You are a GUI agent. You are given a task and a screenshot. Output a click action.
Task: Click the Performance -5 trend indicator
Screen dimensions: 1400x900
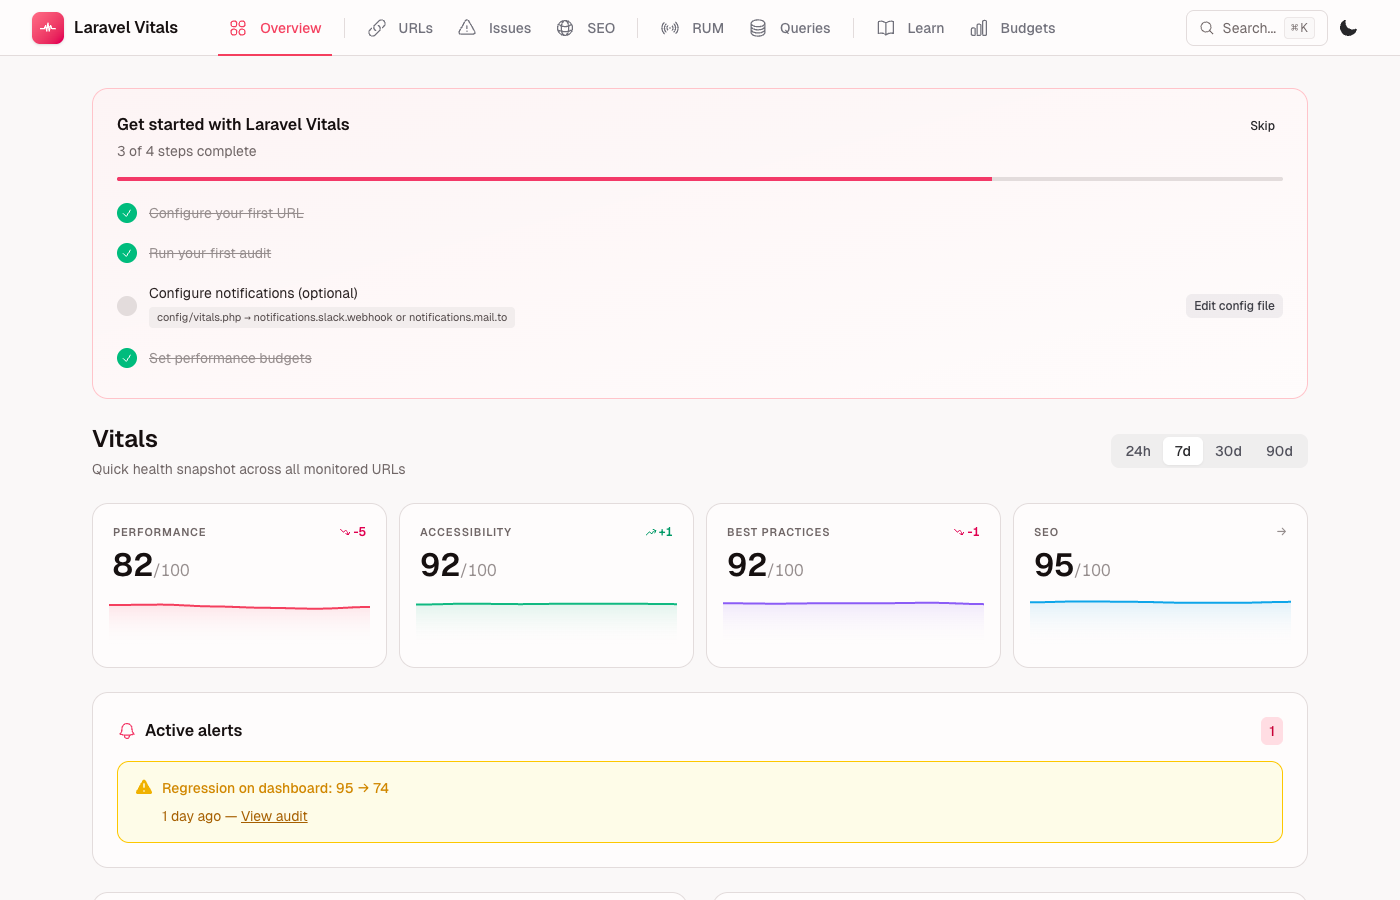tap(353, 532)
